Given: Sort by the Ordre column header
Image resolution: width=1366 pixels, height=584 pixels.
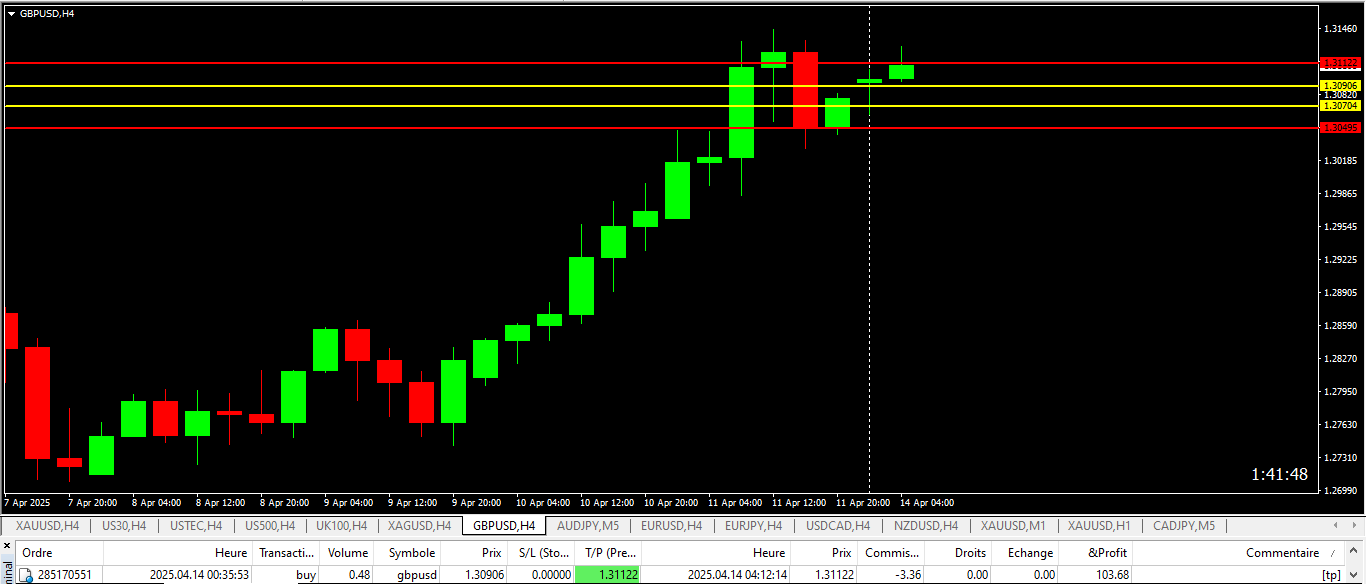Looking at the screenshot, I should tap(59, 553).
